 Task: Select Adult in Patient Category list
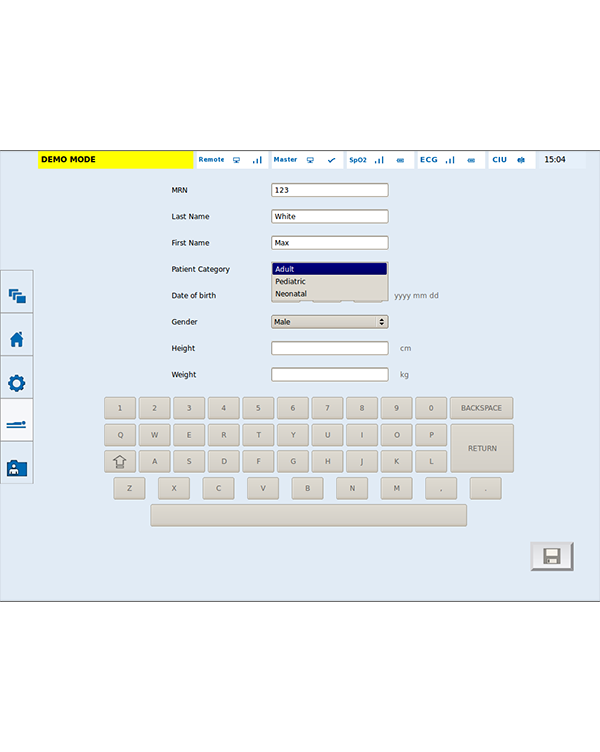[x=329, y=269]
